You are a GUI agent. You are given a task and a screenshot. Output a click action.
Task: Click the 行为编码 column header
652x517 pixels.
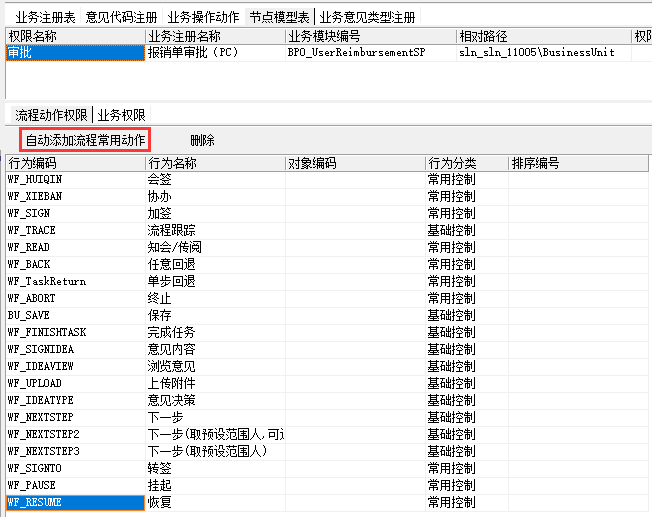75,163
